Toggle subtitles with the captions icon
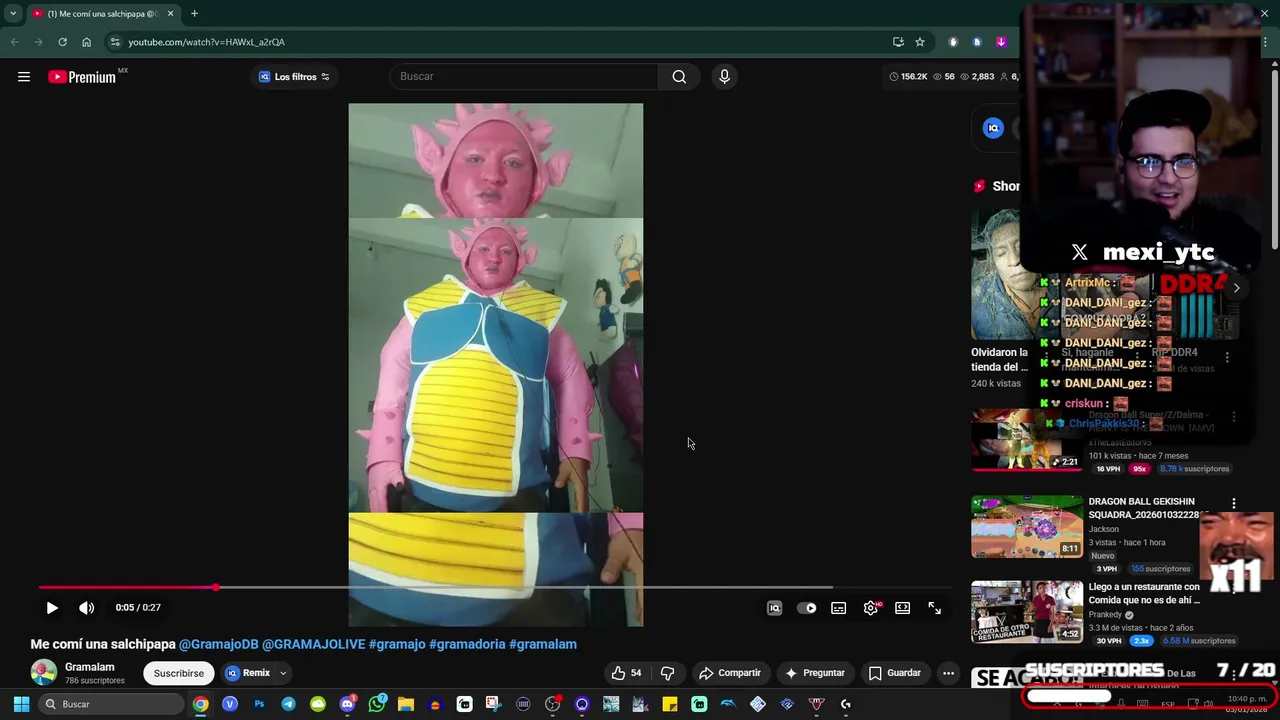The height and width of the screenshot is (720, 1280). click(839, 608)
